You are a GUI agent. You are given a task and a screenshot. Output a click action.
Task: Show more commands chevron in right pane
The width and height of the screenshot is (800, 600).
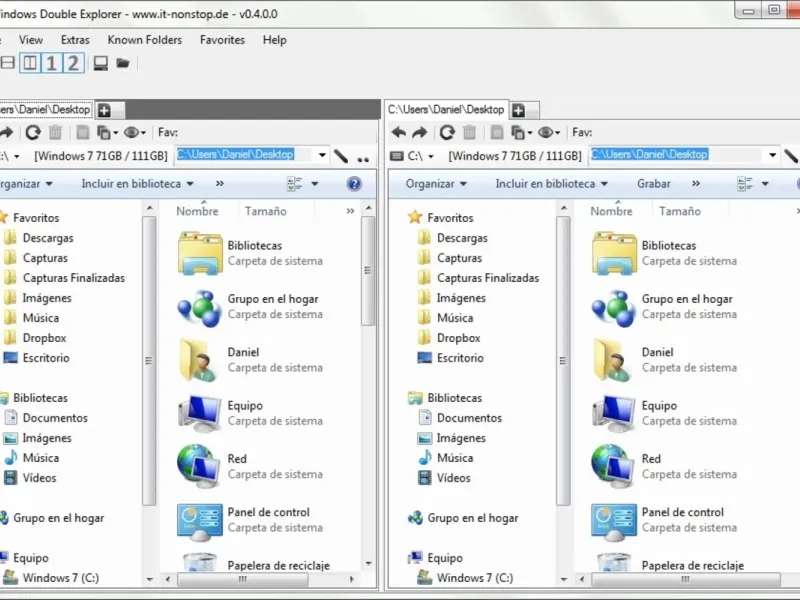coord(696,184)
